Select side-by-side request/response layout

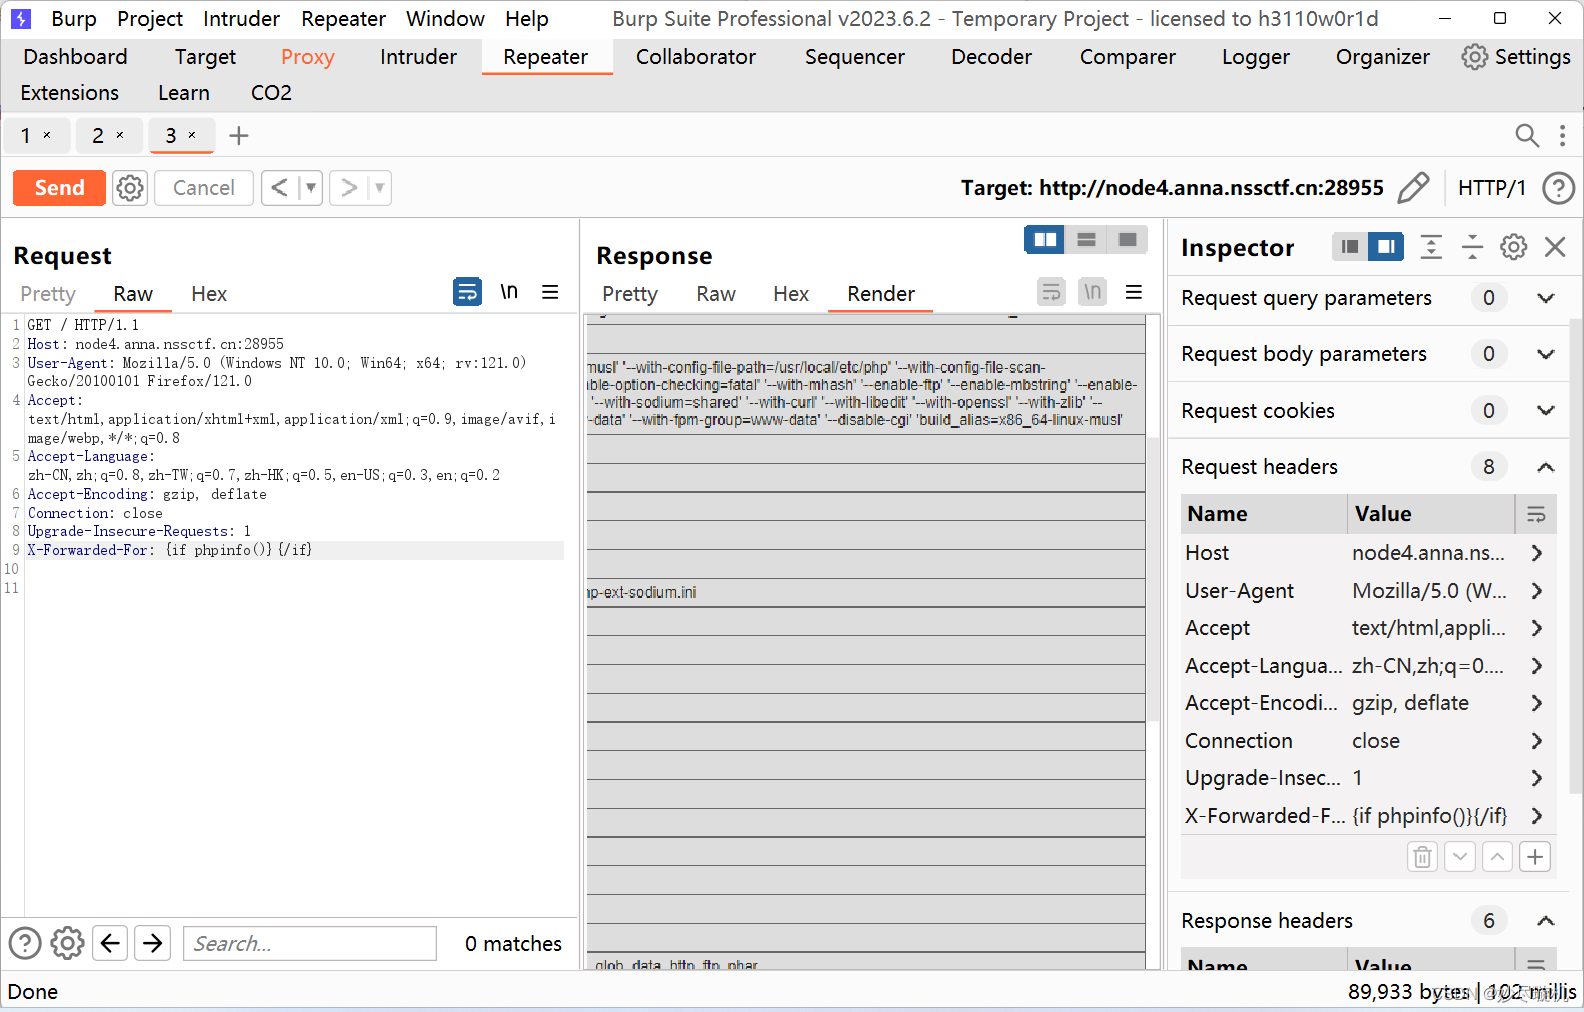(1045, 240)
